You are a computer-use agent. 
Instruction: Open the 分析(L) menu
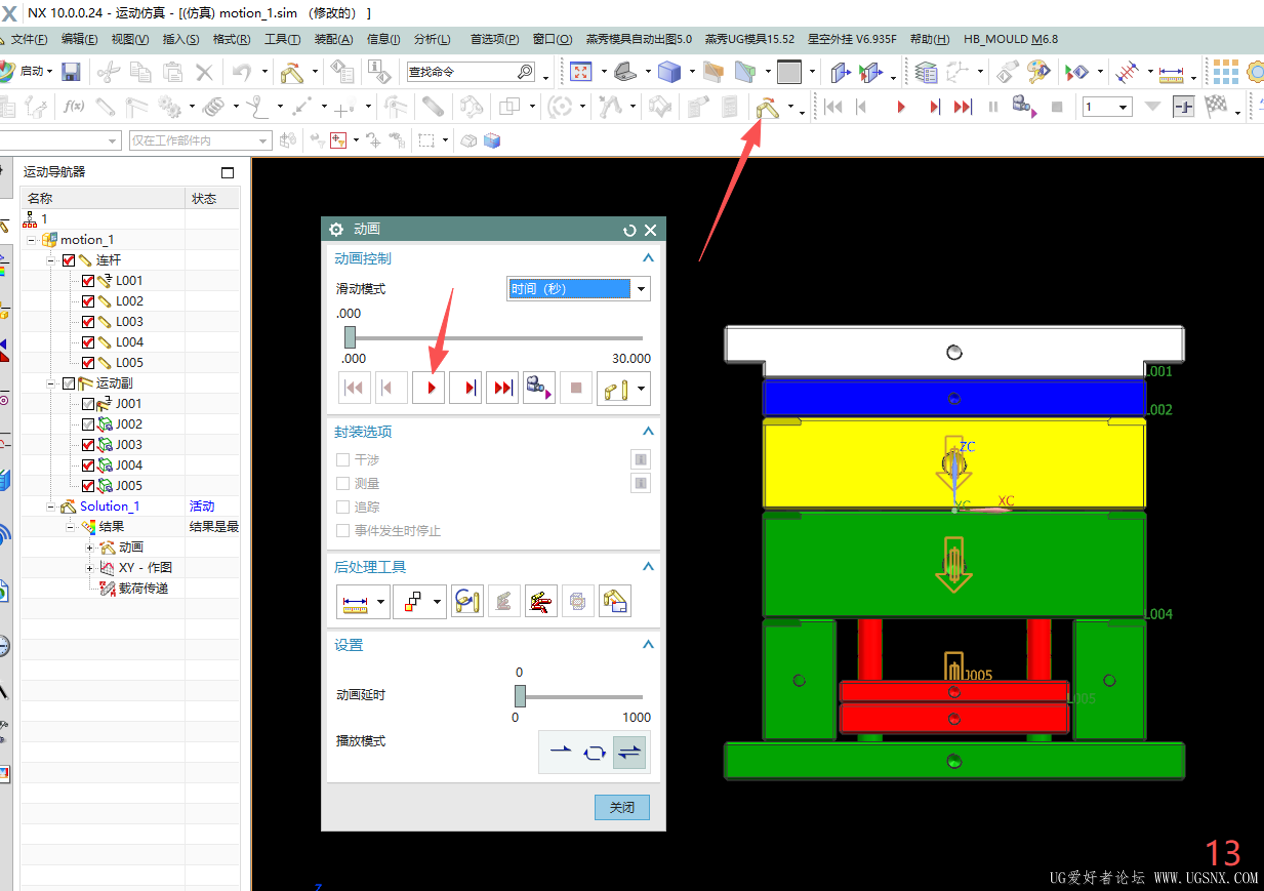coord(431,39)
